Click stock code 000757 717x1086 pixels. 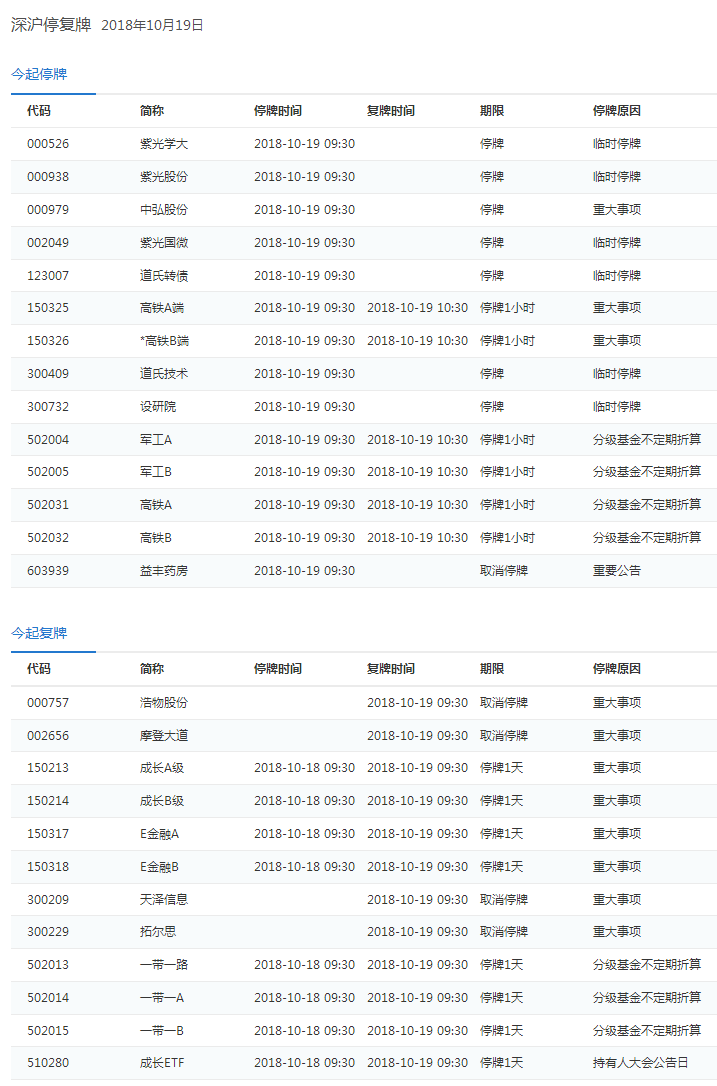[48, 703]
